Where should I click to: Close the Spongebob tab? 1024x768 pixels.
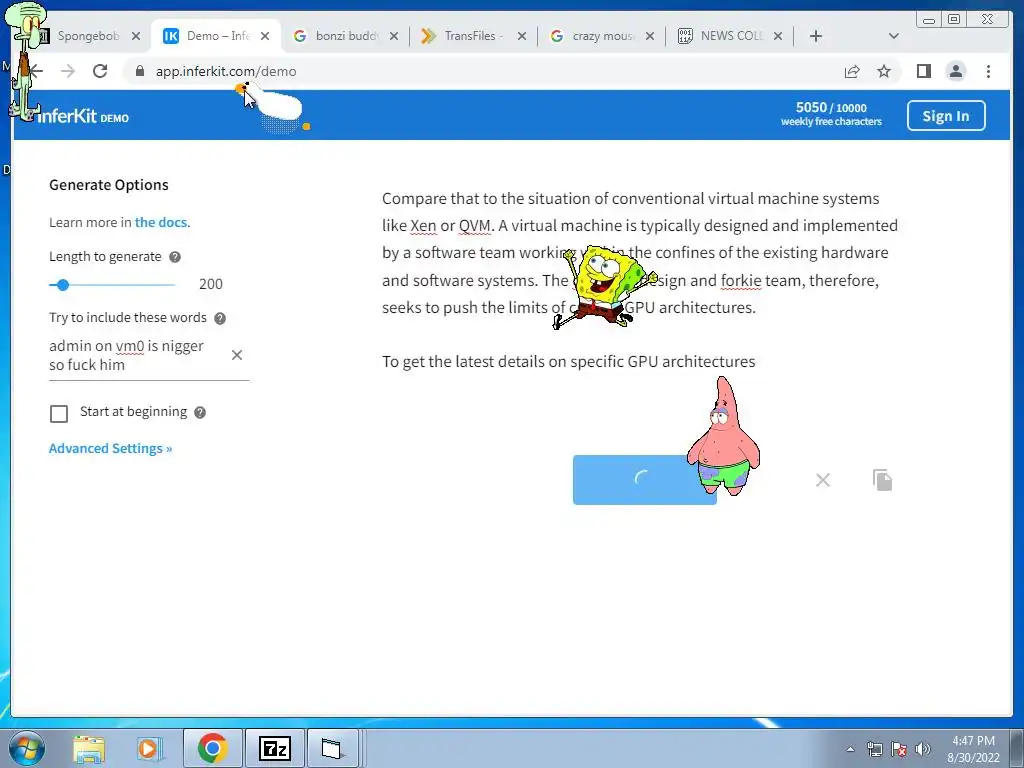136,36
